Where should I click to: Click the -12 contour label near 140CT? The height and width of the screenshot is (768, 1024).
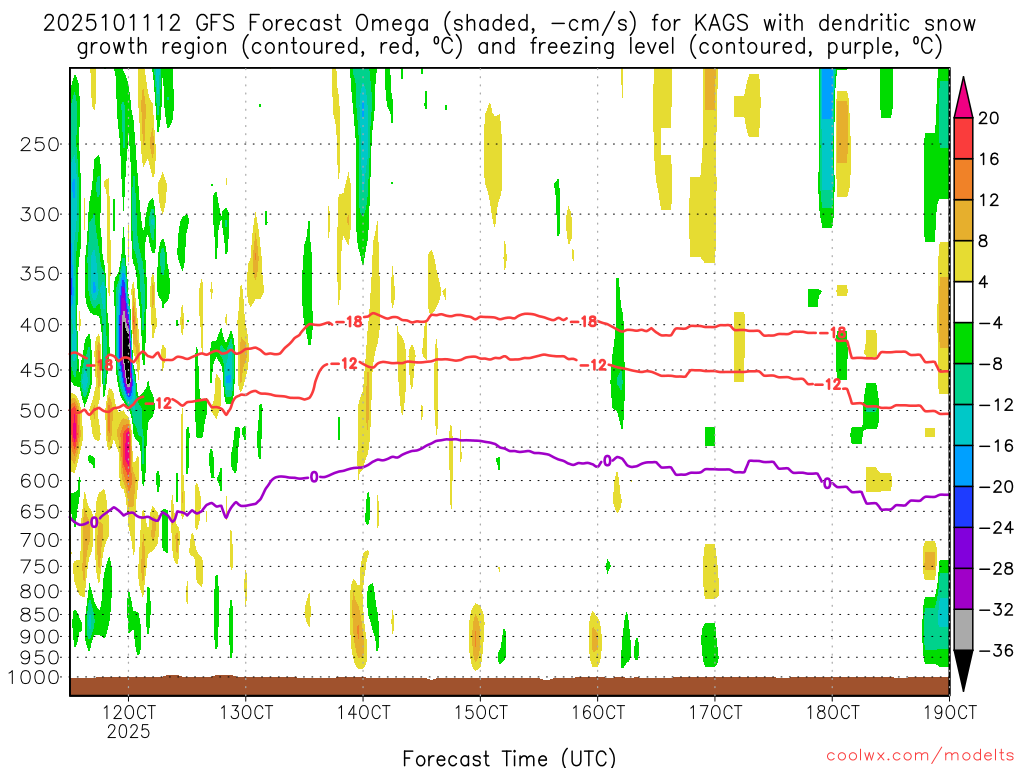[x=344, y=364]
